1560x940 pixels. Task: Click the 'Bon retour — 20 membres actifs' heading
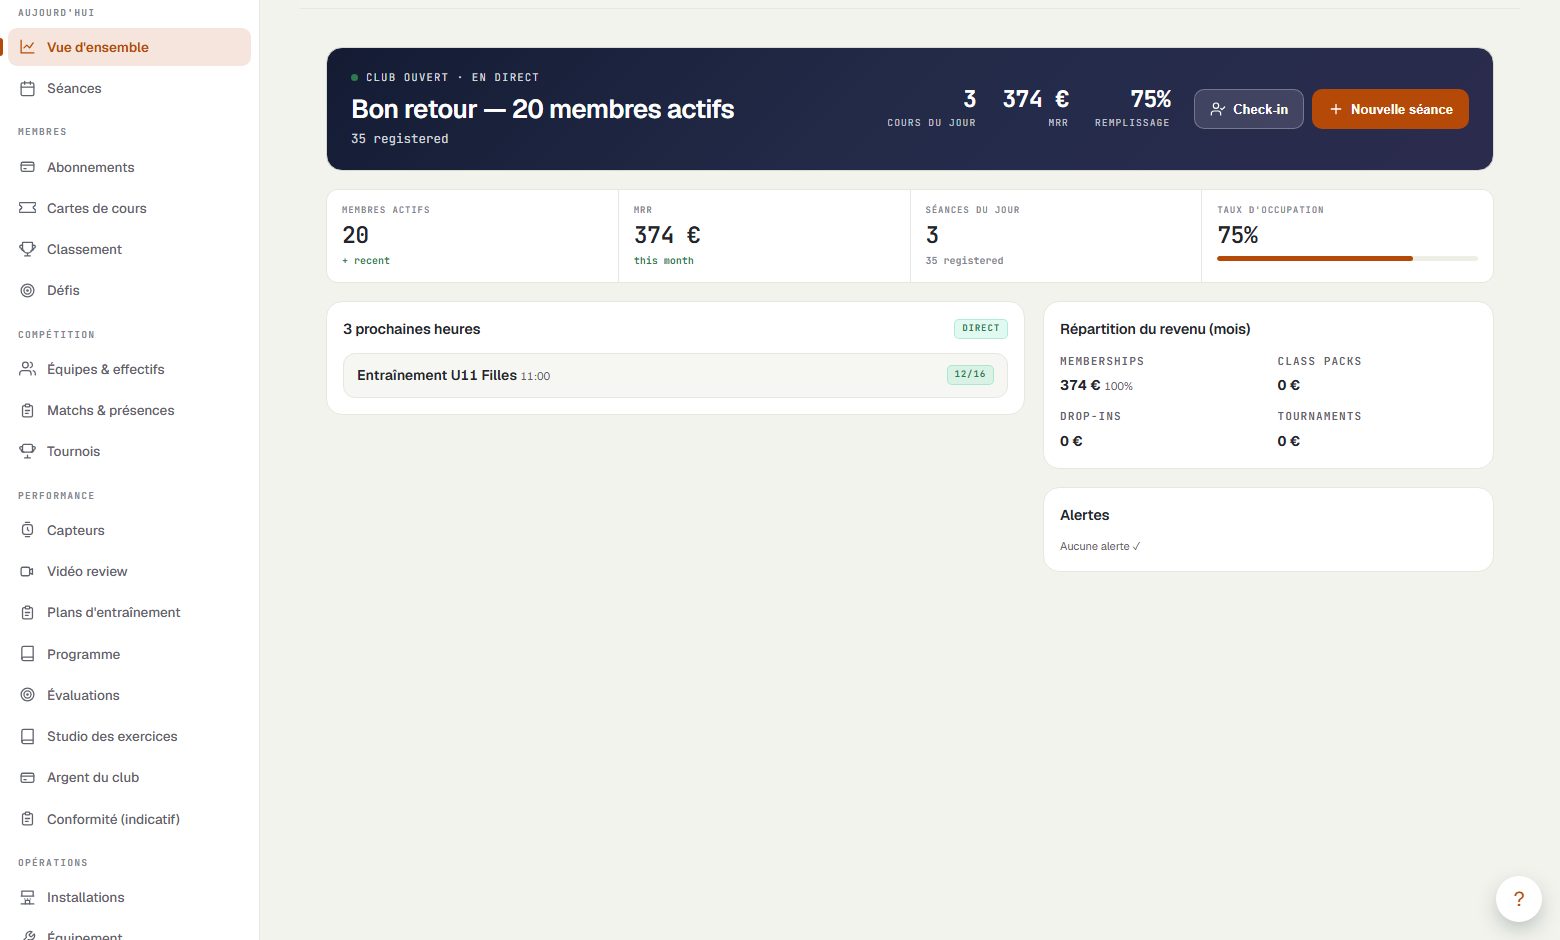[x=543, y=109]
